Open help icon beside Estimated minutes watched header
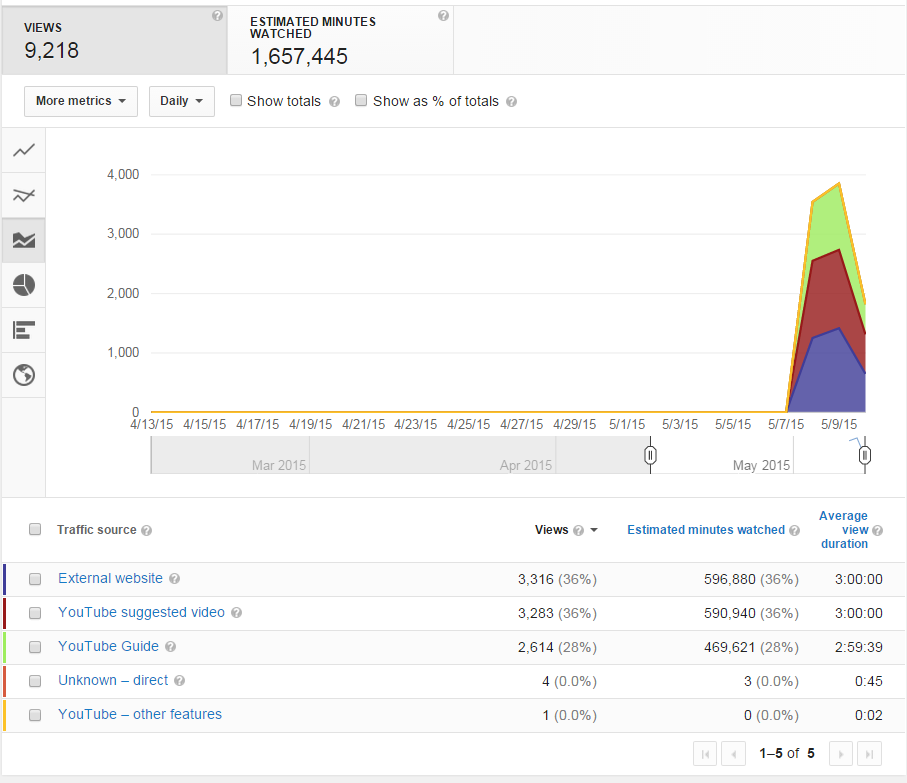Viewport: 907px width, 783px height. point(794,530)
